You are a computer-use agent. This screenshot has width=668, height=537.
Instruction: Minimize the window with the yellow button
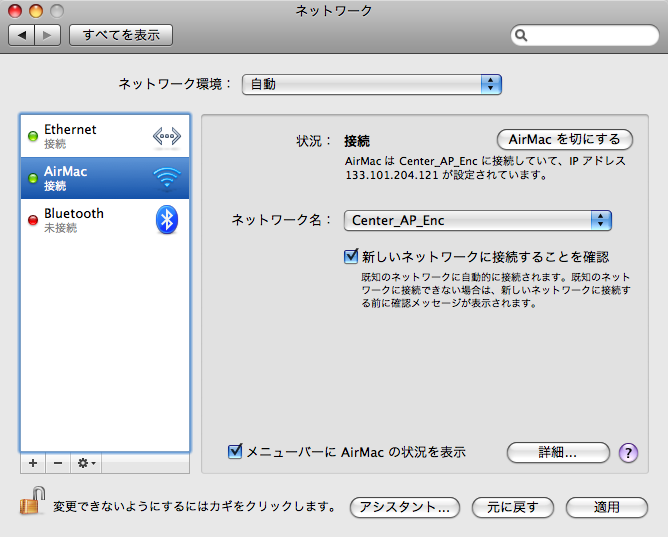point(36,11)
